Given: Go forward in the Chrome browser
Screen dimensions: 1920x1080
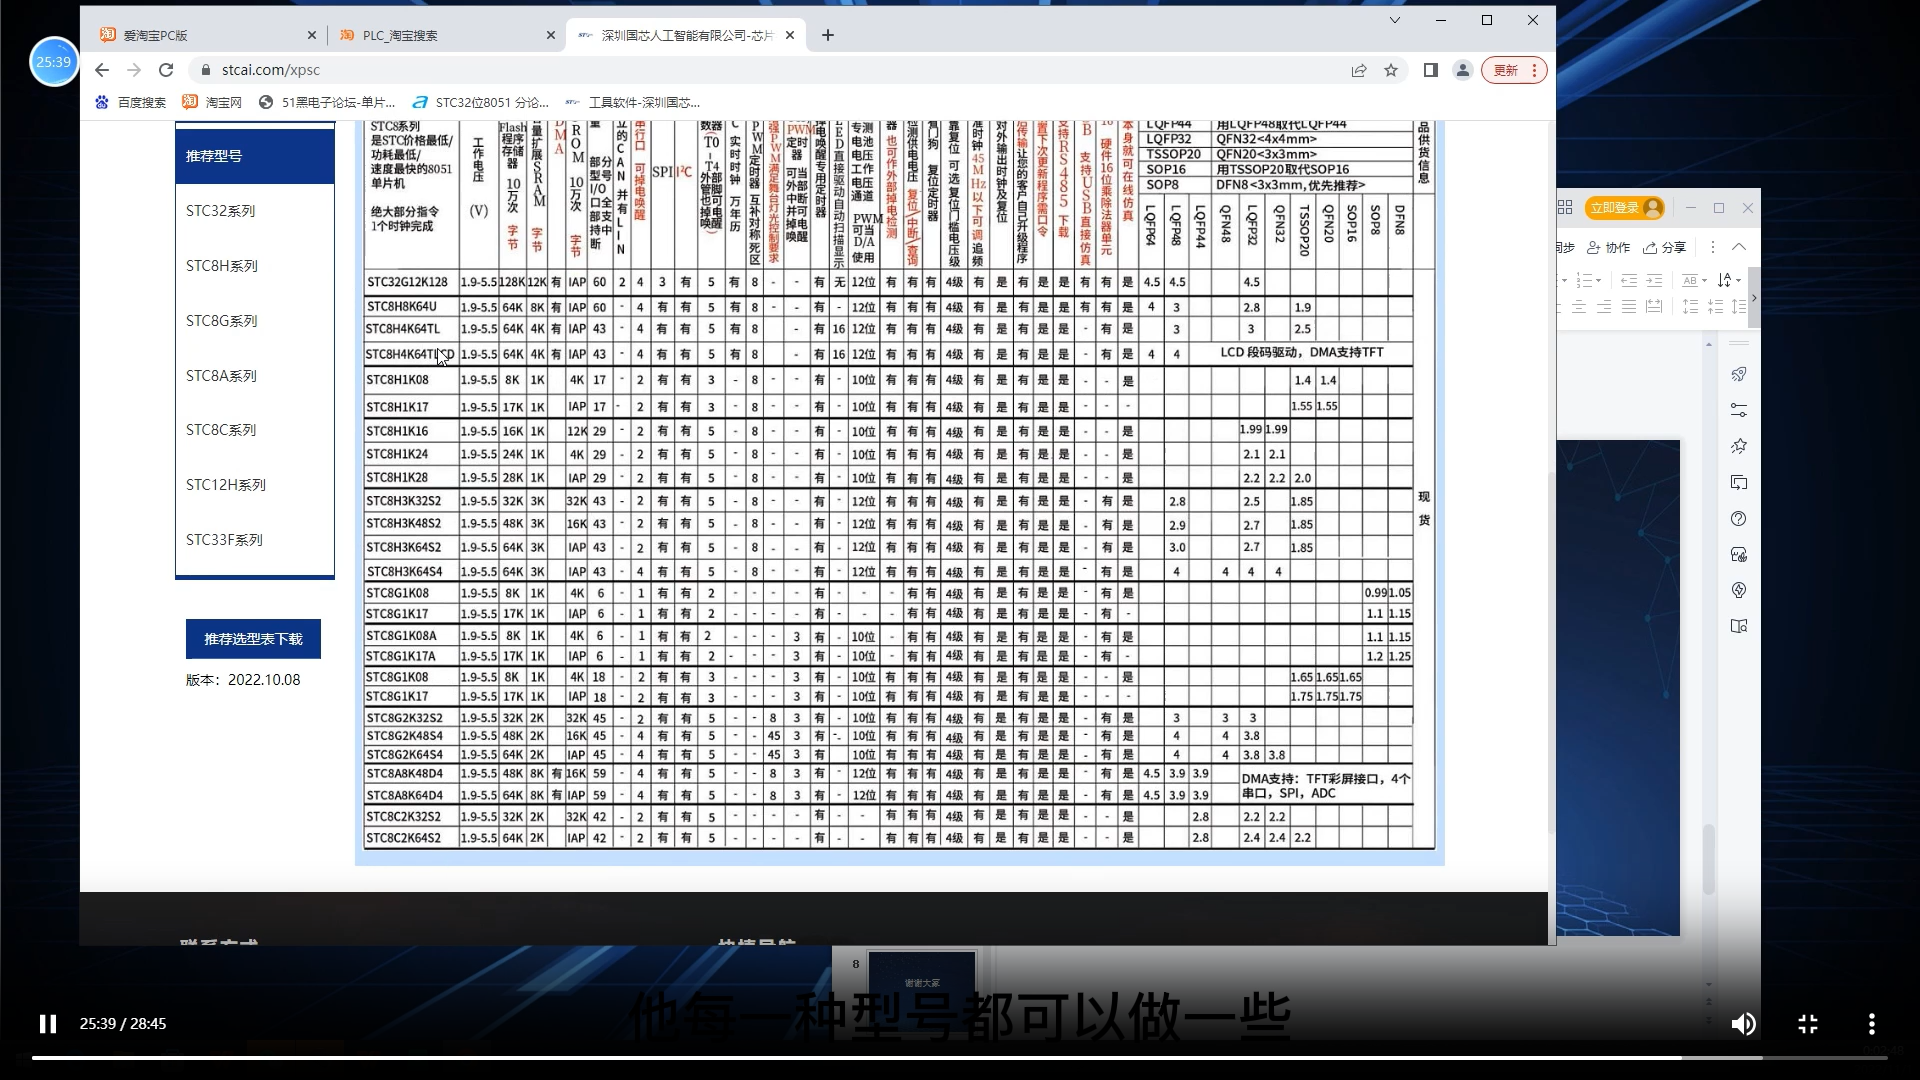Looking at the screenshot, I should [134, 70].
